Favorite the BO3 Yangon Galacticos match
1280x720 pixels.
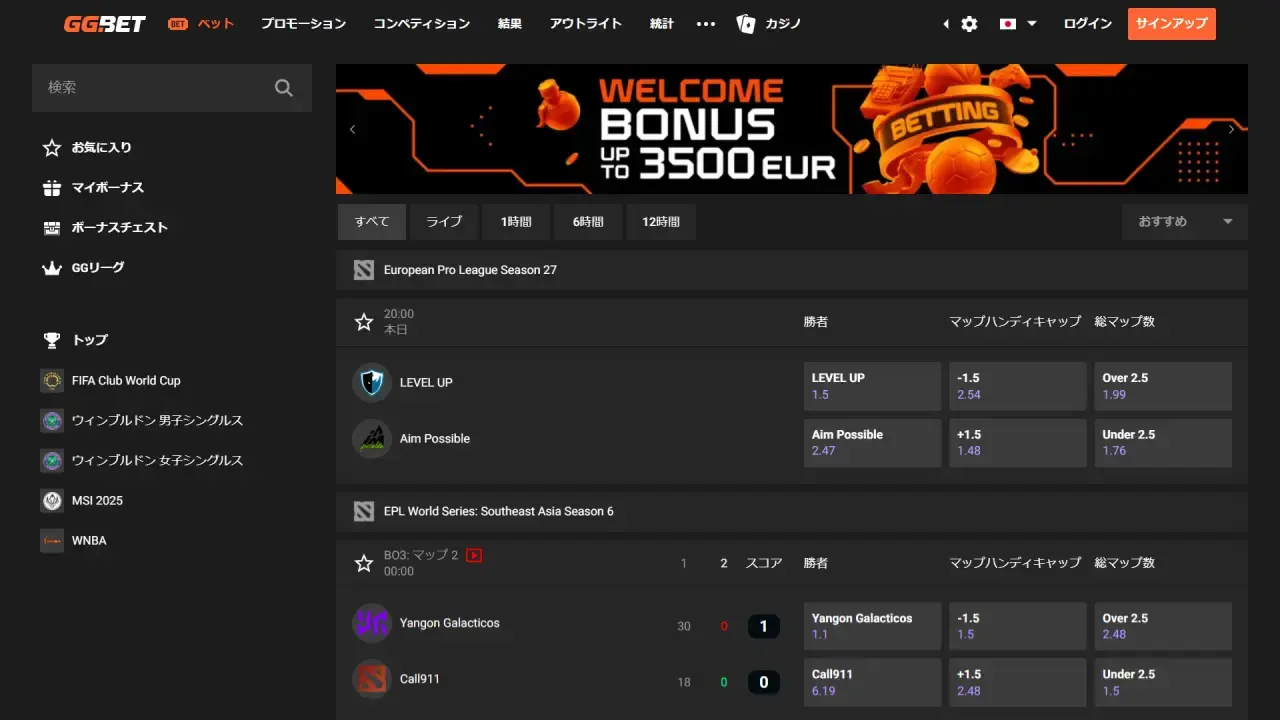pos(364,564)
